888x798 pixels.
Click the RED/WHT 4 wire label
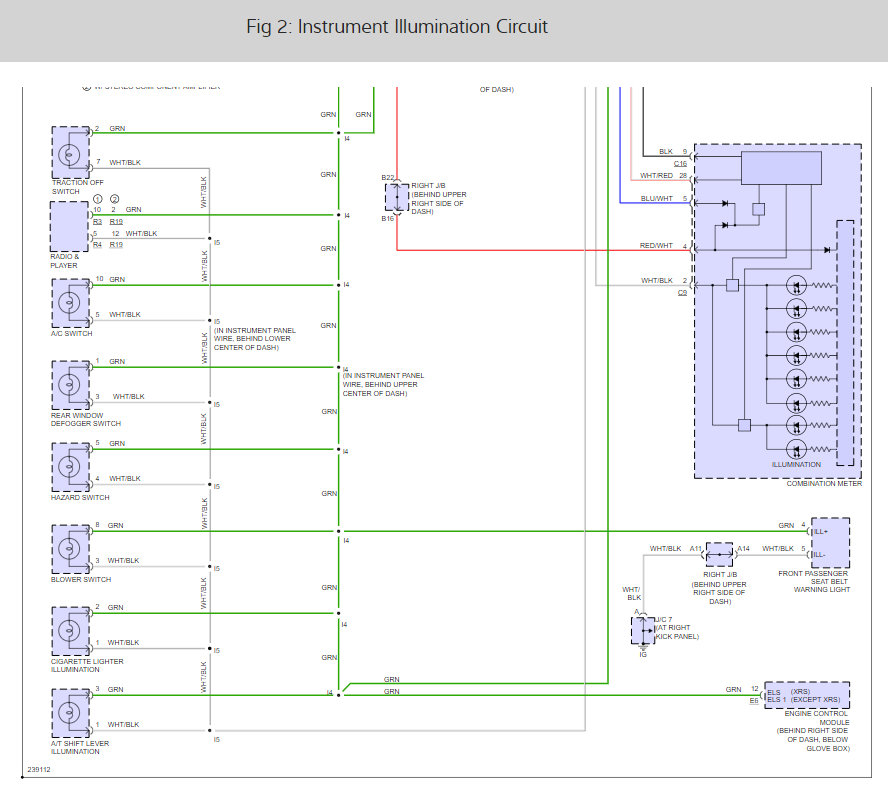[x=663, y=245]
